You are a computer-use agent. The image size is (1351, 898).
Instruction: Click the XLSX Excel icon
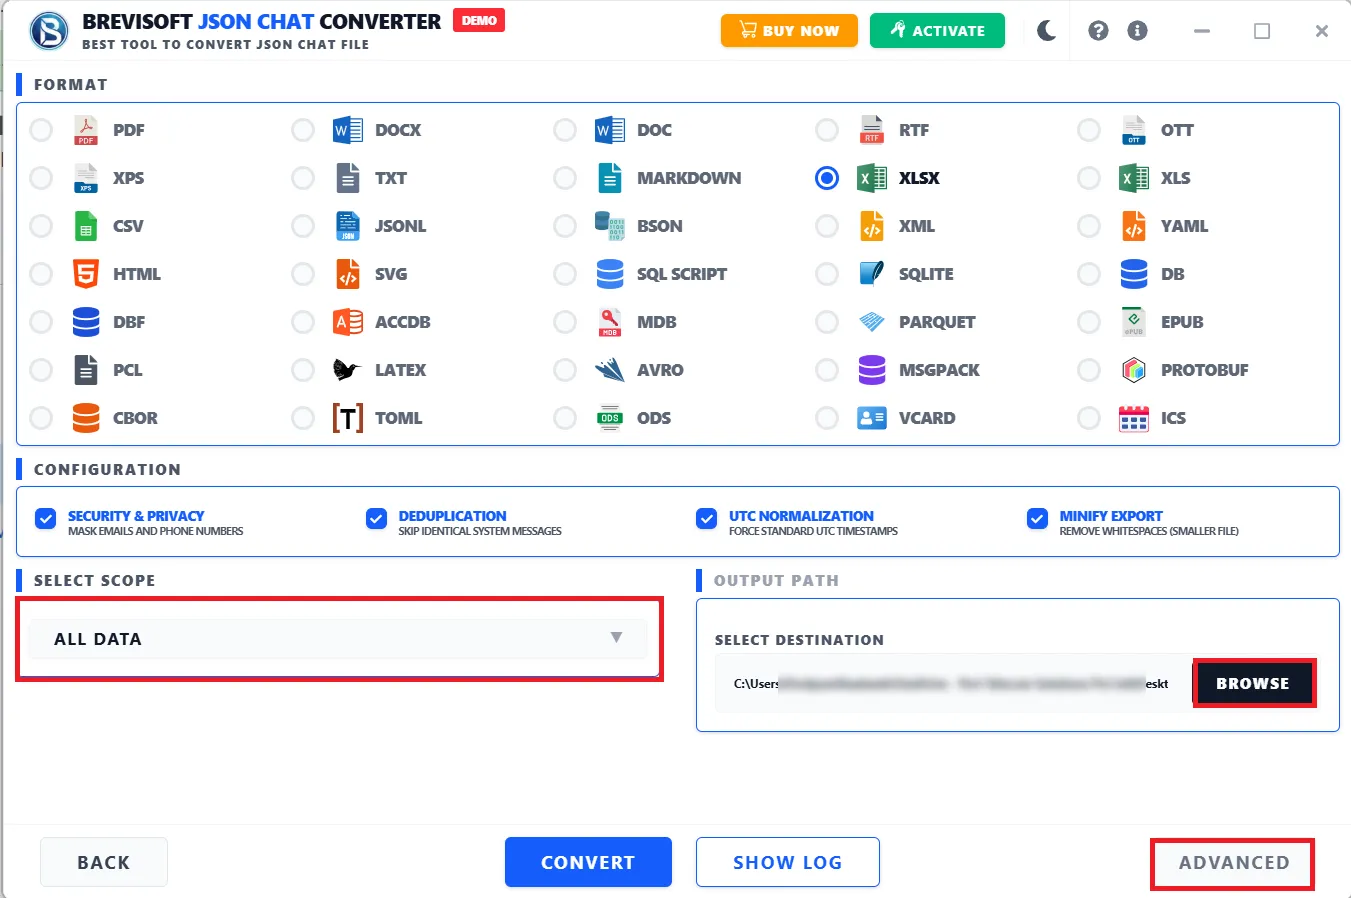pos(872,178)
